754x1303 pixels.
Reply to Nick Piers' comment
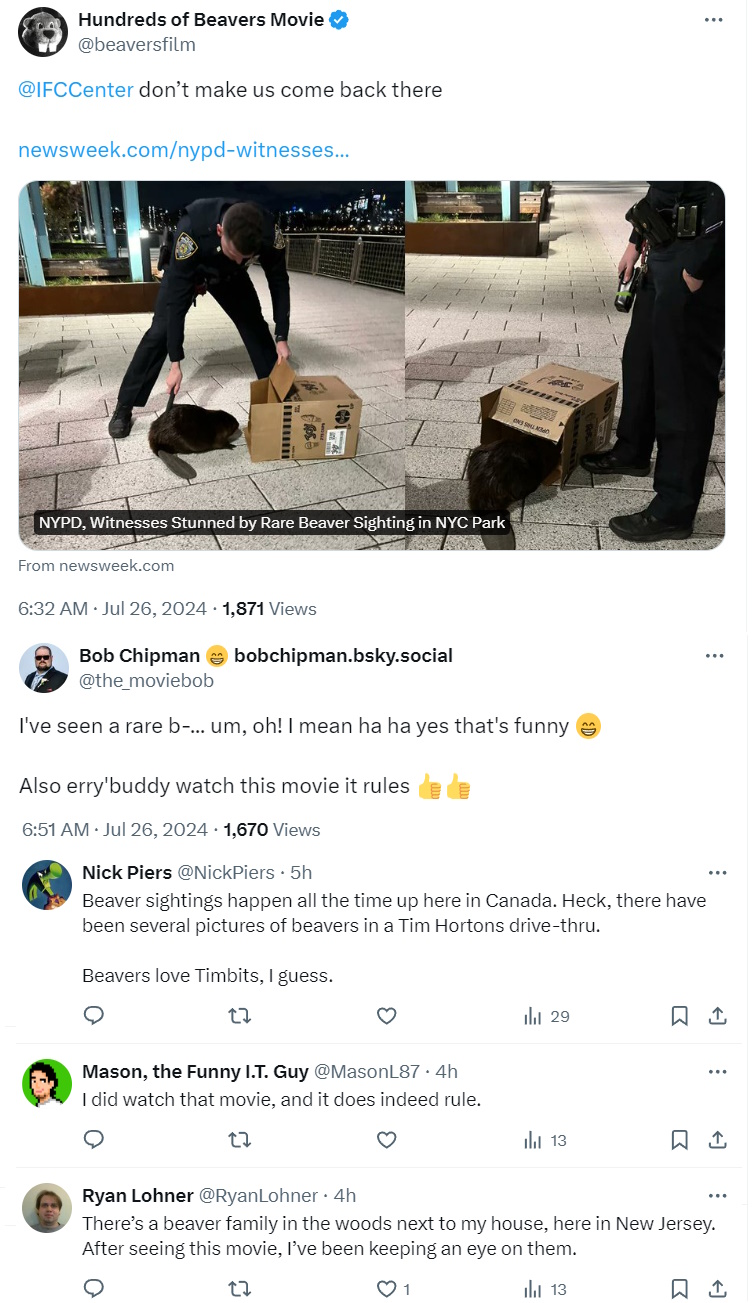pos(94,1016)
